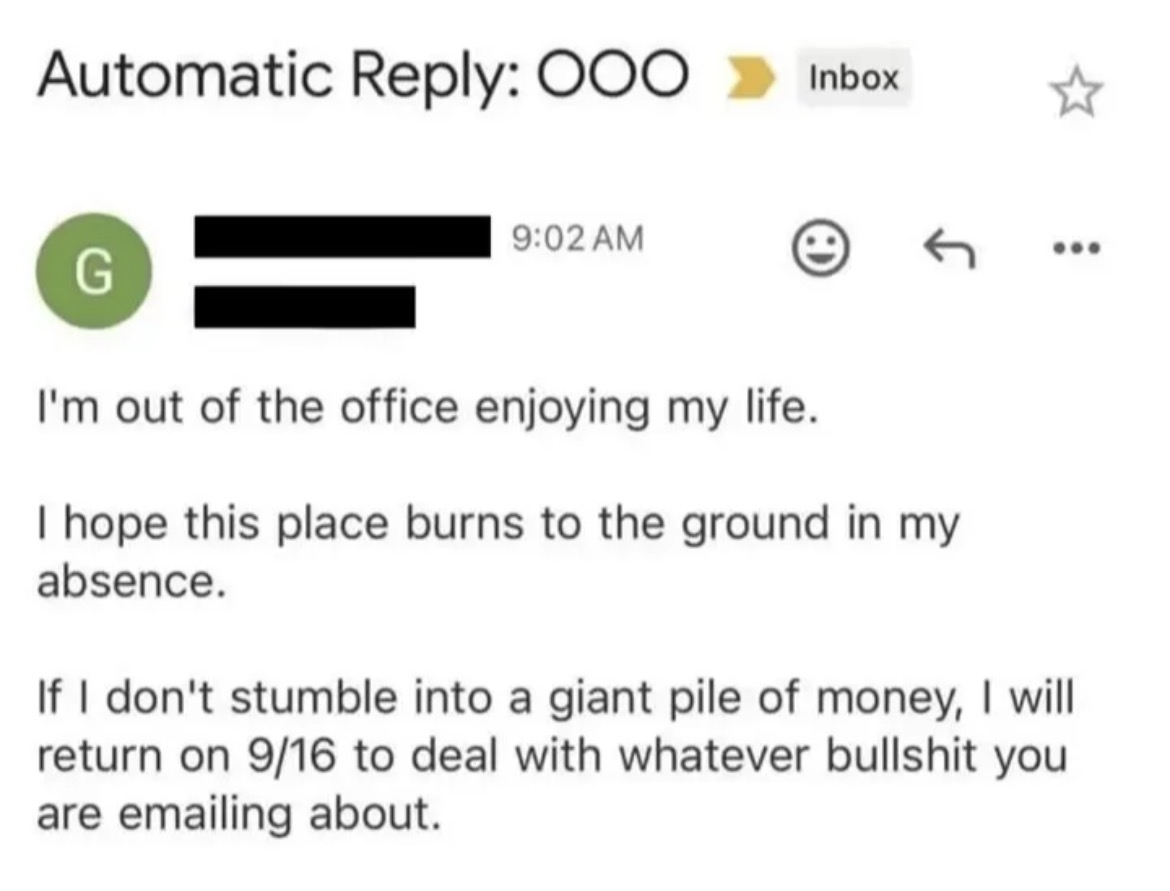Reply to the email using the arrow icon
Image resolution: width=1170 pixels, height=891 pixels.
coord(949,248)
